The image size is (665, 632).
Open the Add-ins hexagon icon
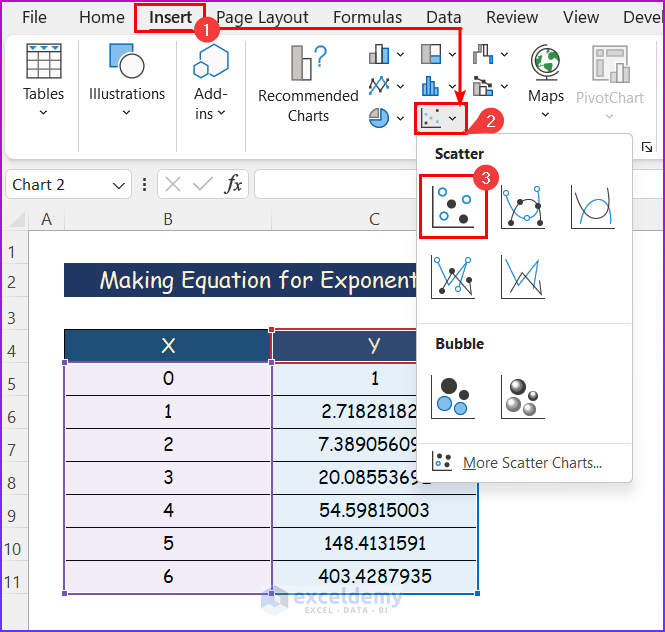pos(211,62)
